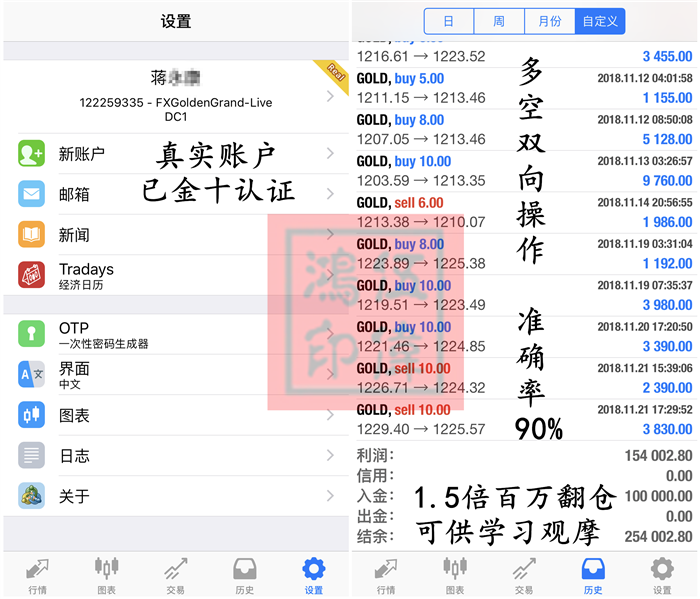Viewport: 700px width, 599px height.
Task: Select the 周 week period segment
Action: click(x=499, y=21)
